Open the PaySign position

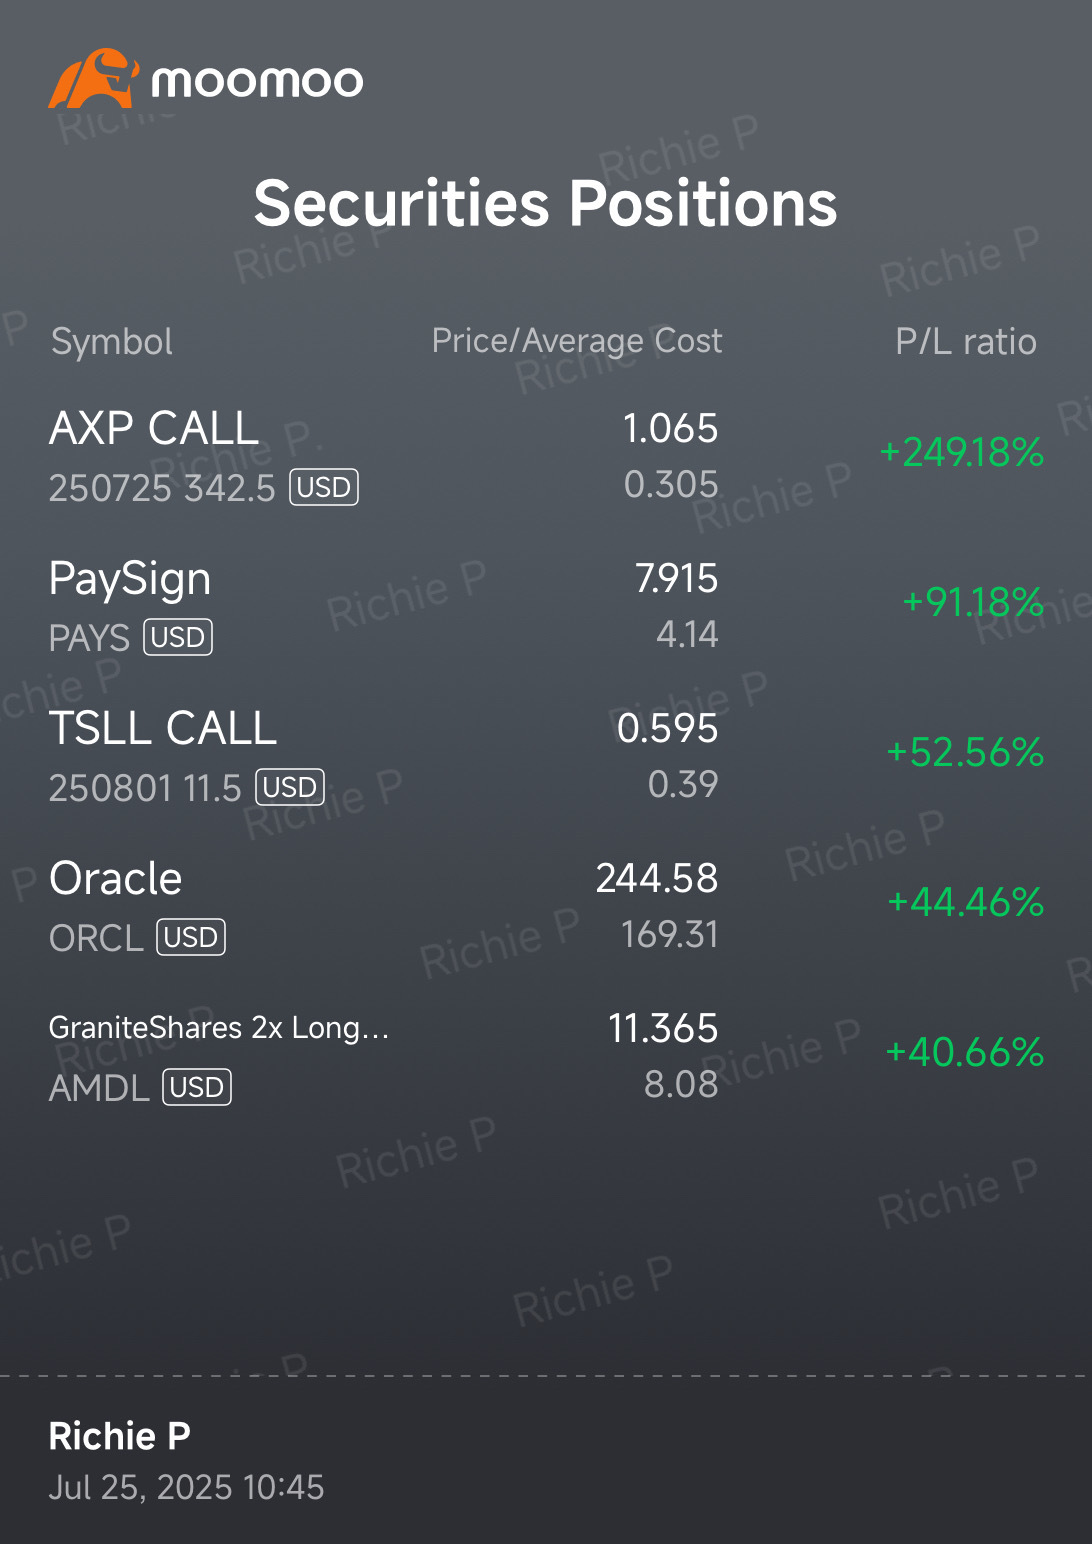click(546, 607)
